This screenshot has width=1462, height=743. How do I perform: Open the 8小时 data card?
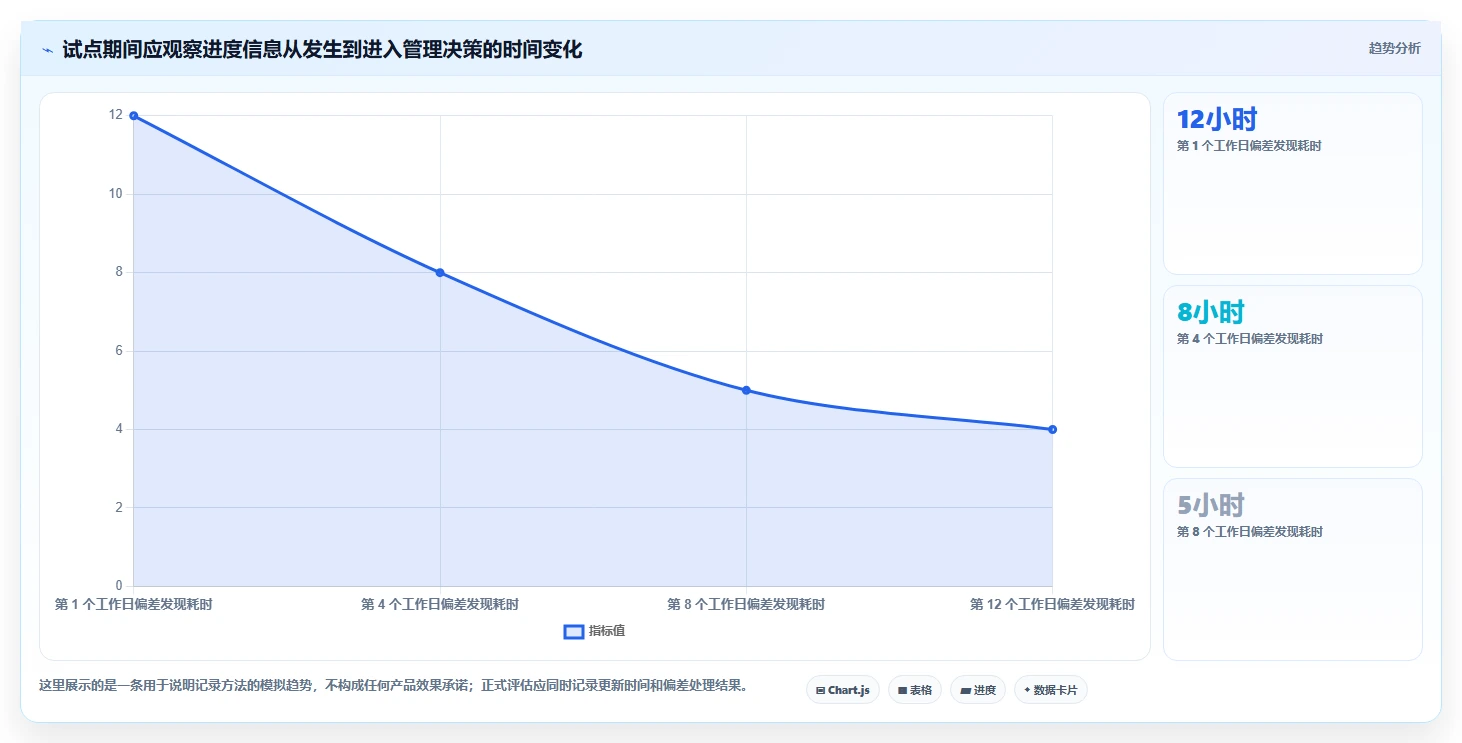pyautogui.click(x=1292, y=376)
